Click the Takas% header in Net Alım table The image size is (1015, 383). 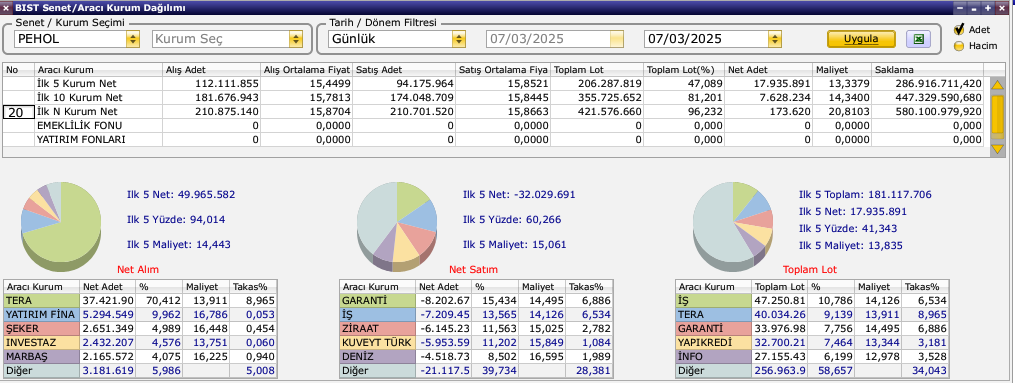(253, 287)
